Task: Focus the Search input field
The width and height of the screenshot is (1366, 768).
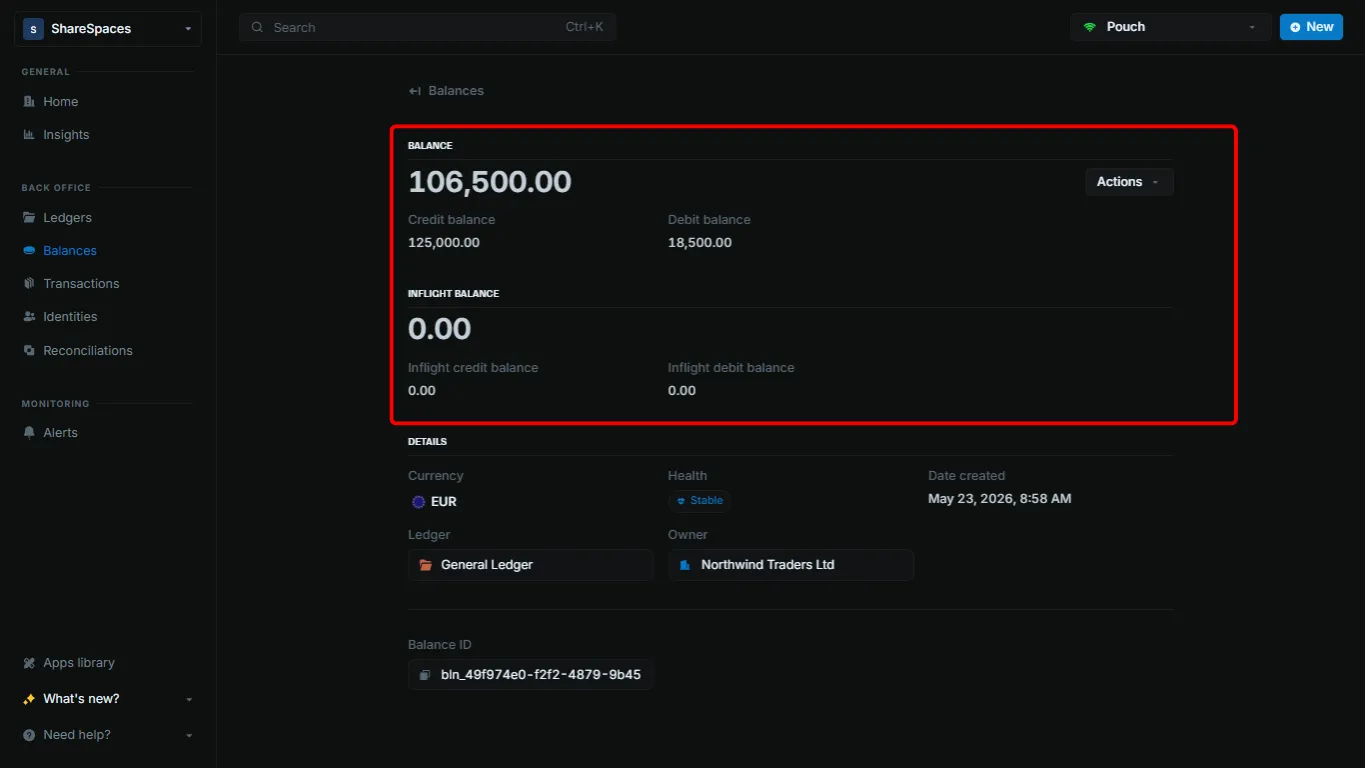Action: (427, 28)
